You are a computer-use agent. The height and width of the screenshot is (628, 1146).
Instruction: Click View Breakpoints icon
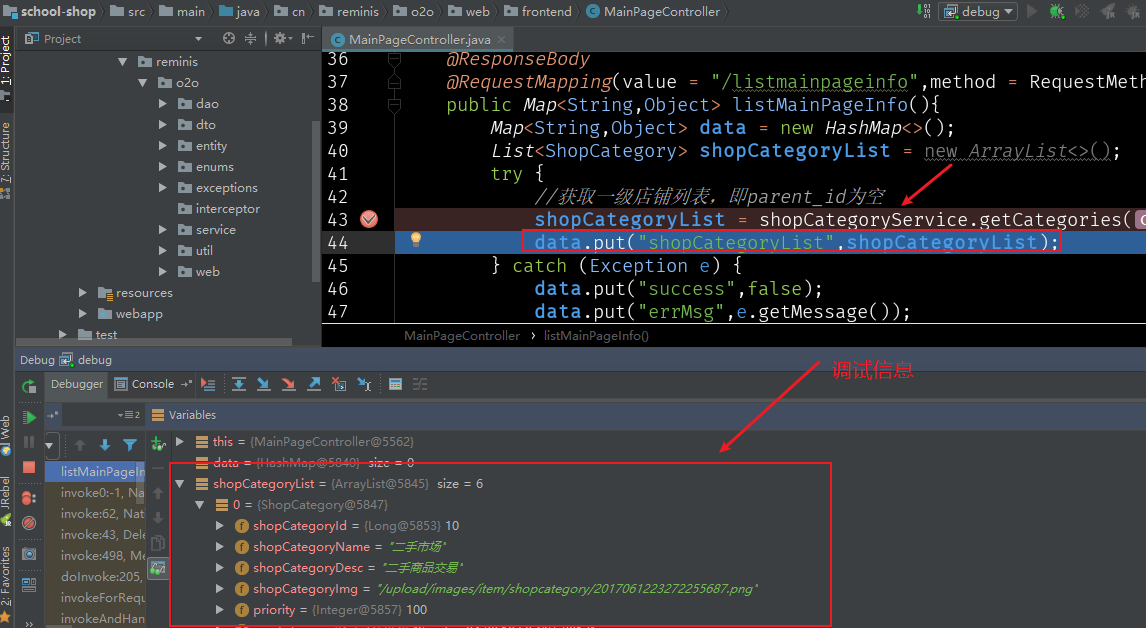click(x=29, y=498)
